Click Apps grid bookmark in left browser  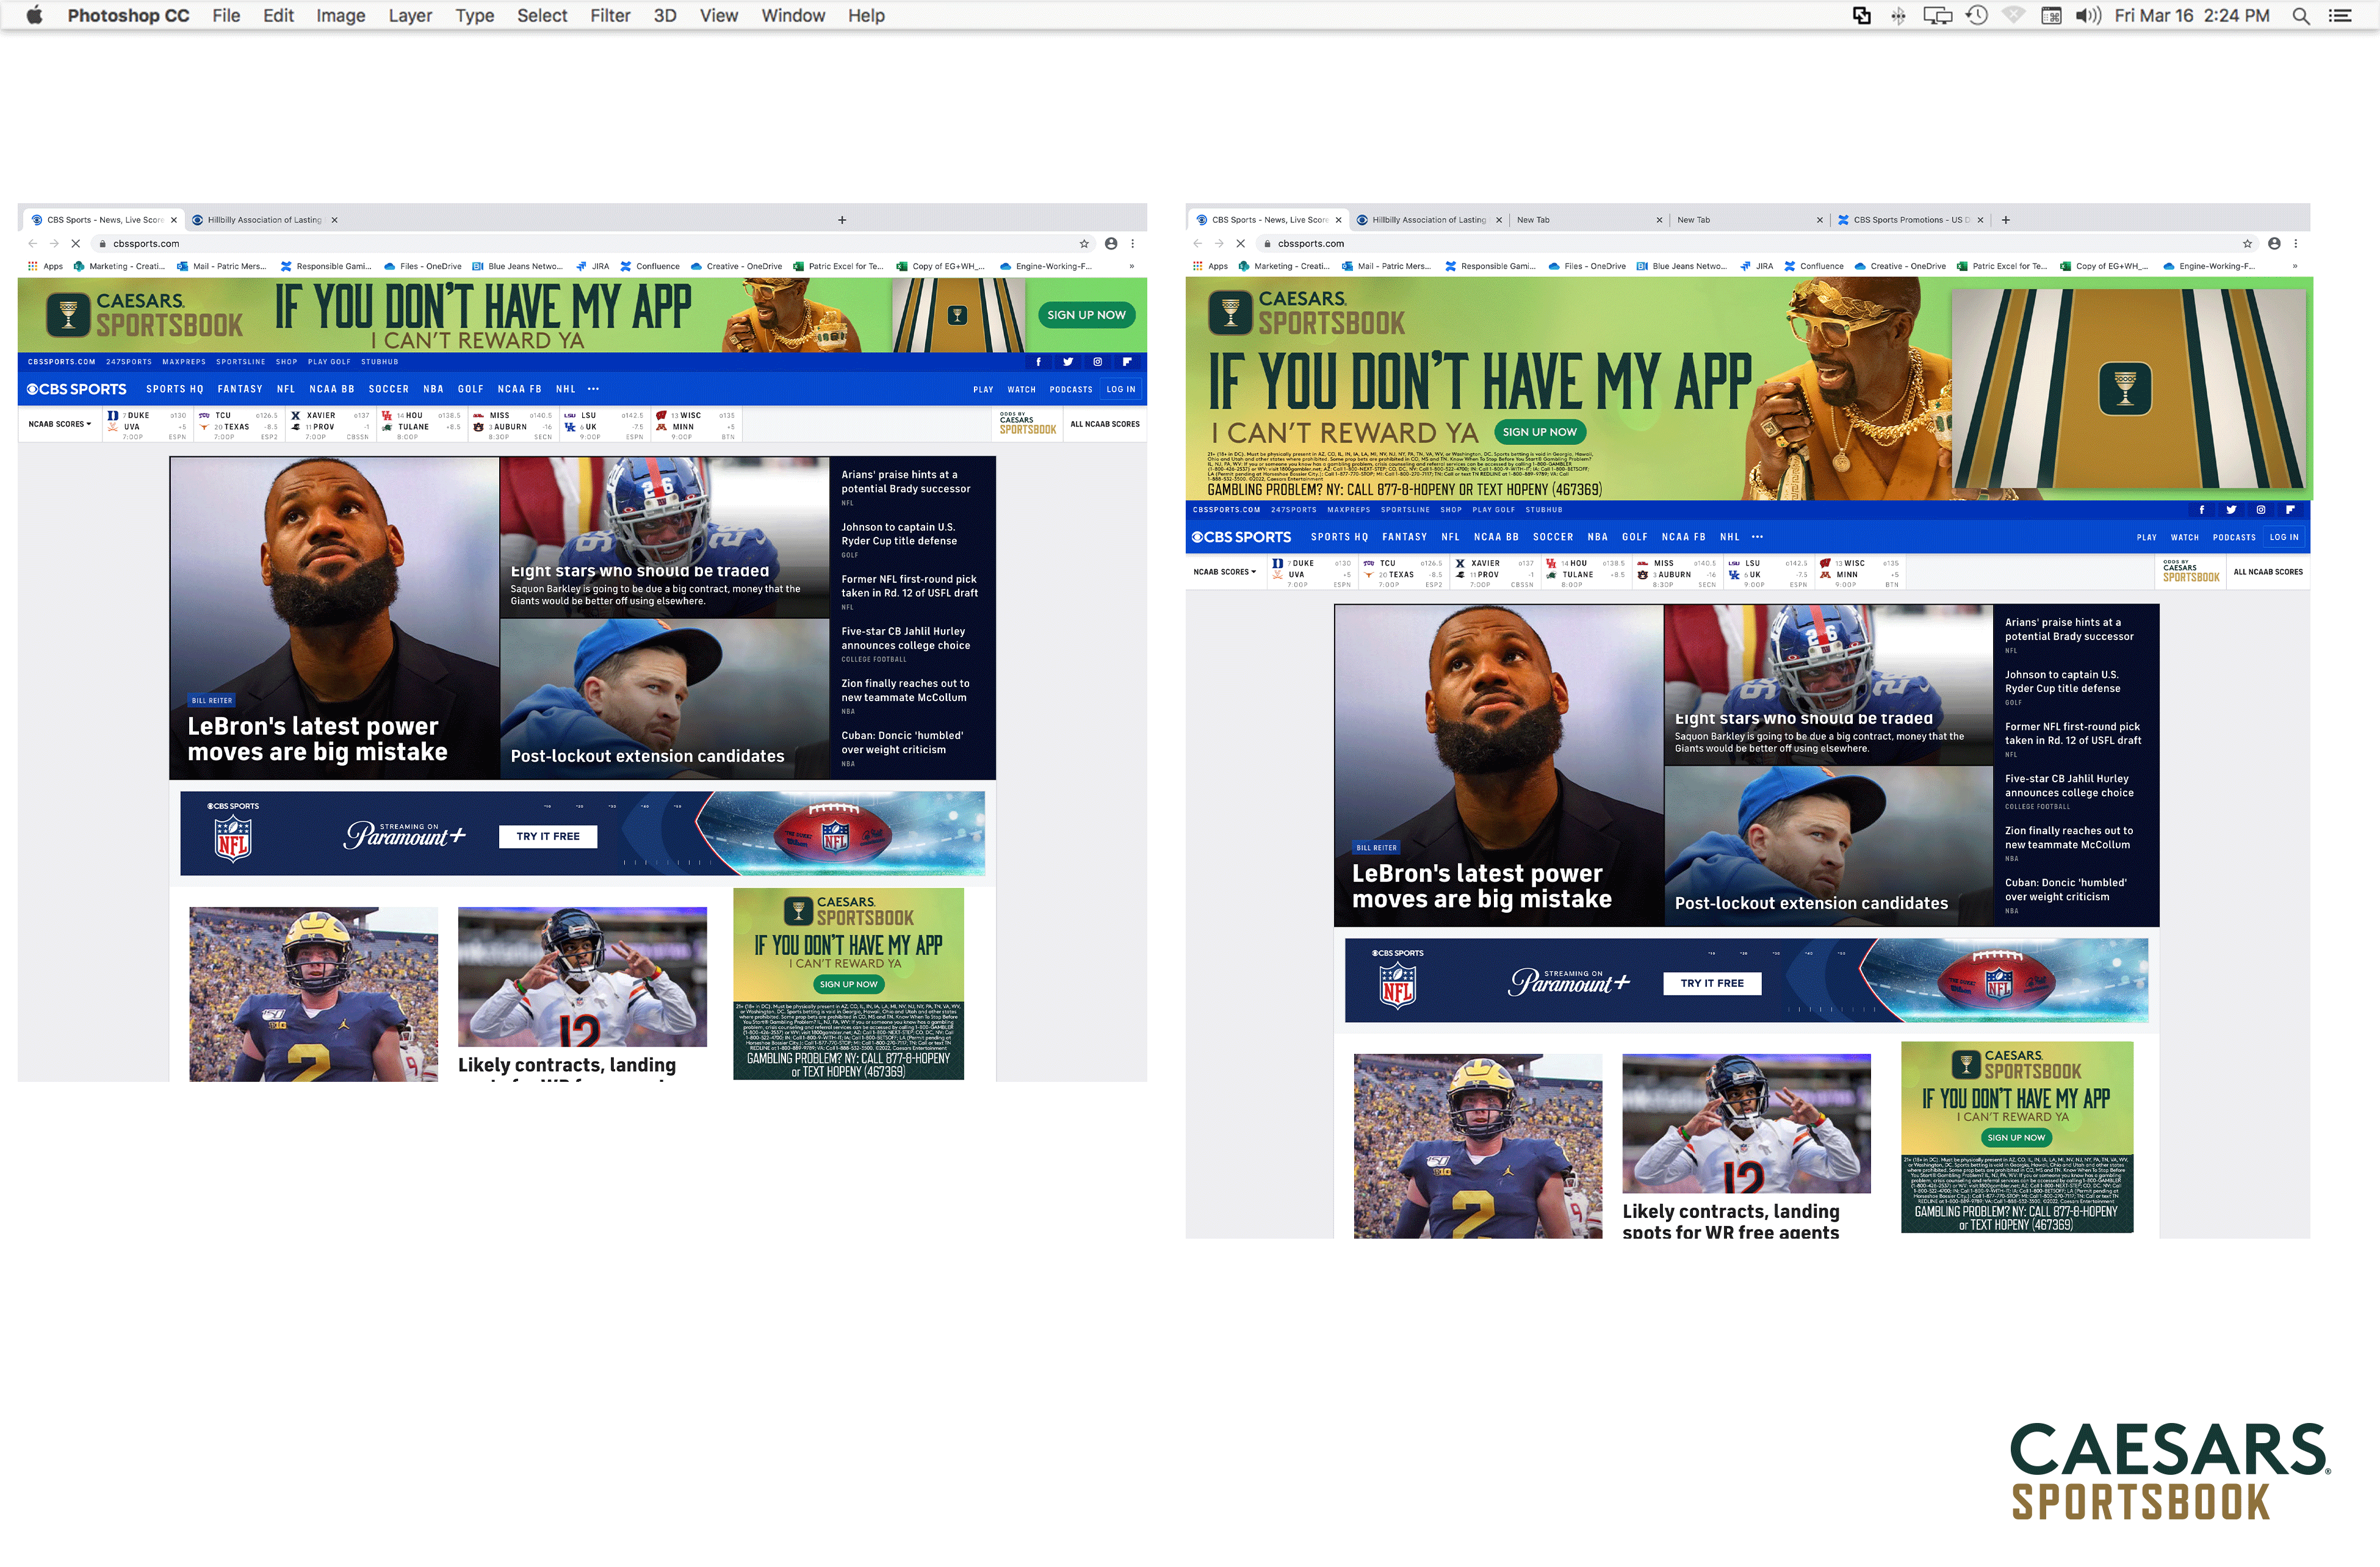click(x=46, y=266)
